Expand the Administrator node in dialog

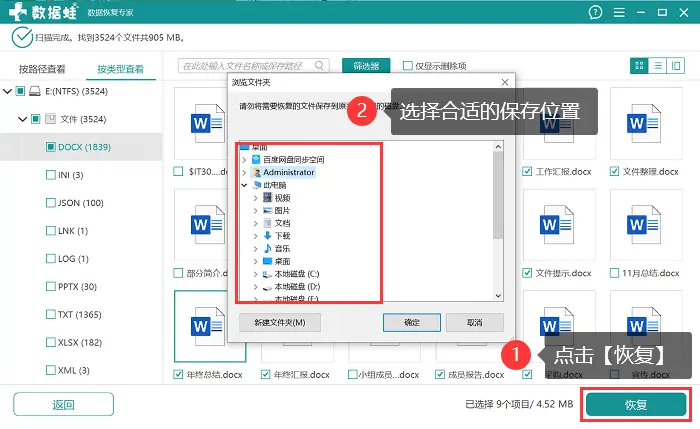click(x=244, y=172)
